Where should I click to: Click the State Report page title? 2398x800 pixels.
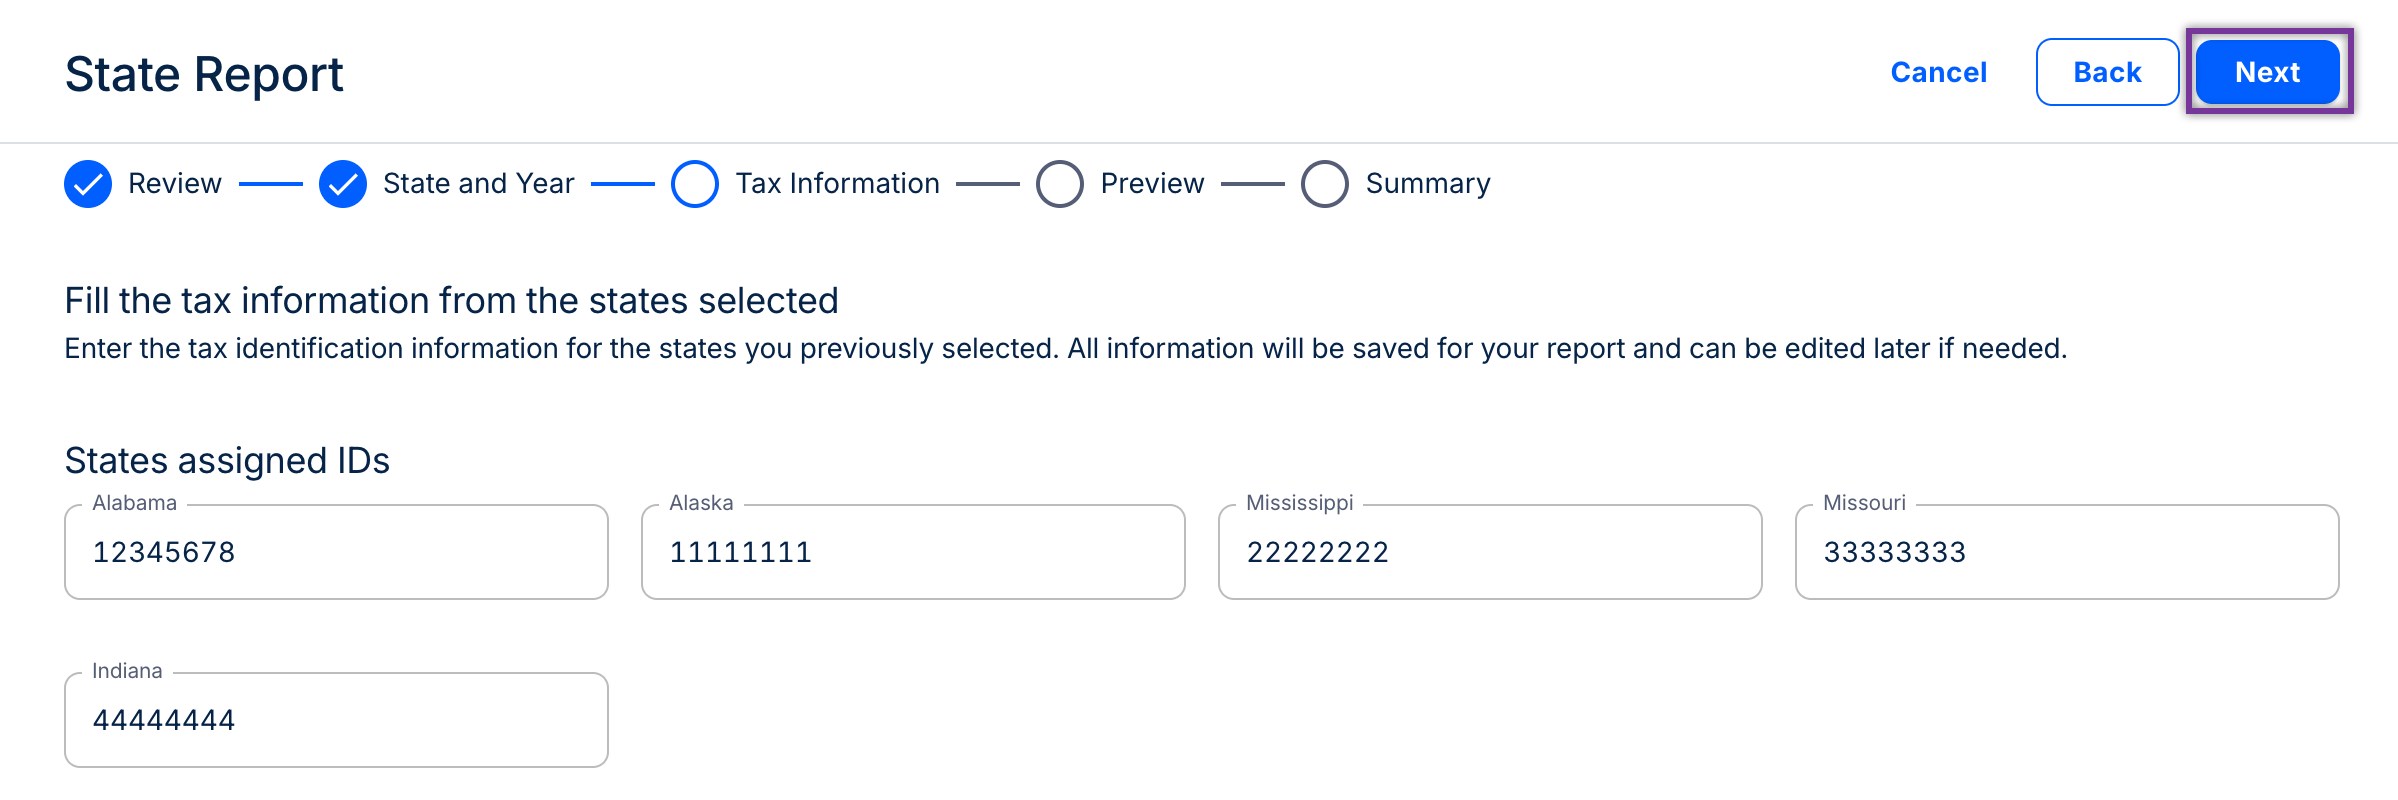pyautogui.click(x=204, y=75)
